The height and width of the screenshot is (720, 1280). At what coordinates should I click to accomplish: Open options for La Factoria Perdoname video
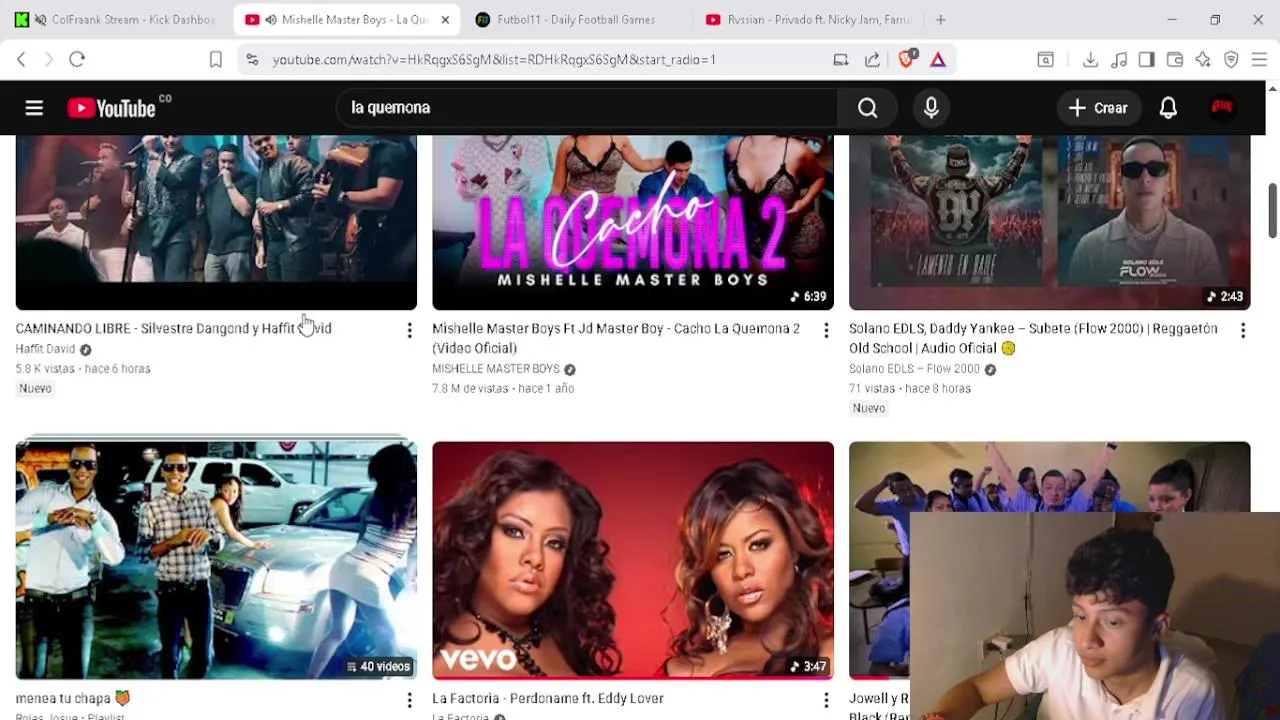[x=826, y=700]
